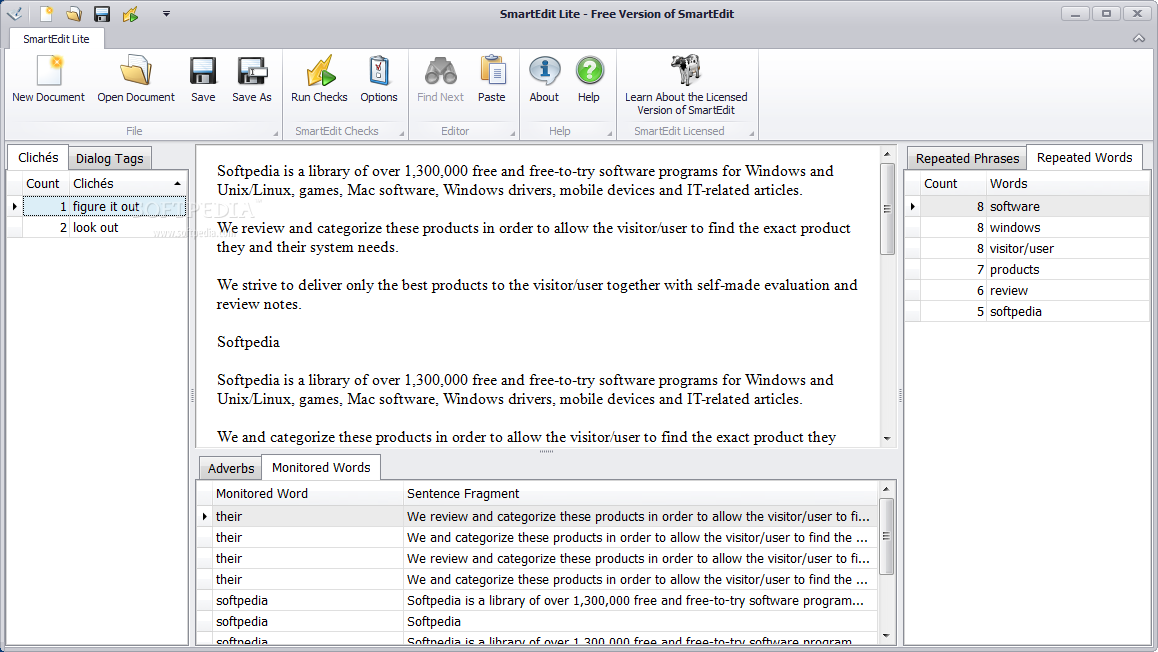Screen dimensions: 1158x652
Task: Click the editor scrollbar up arrow
Action: click(887, 154)
